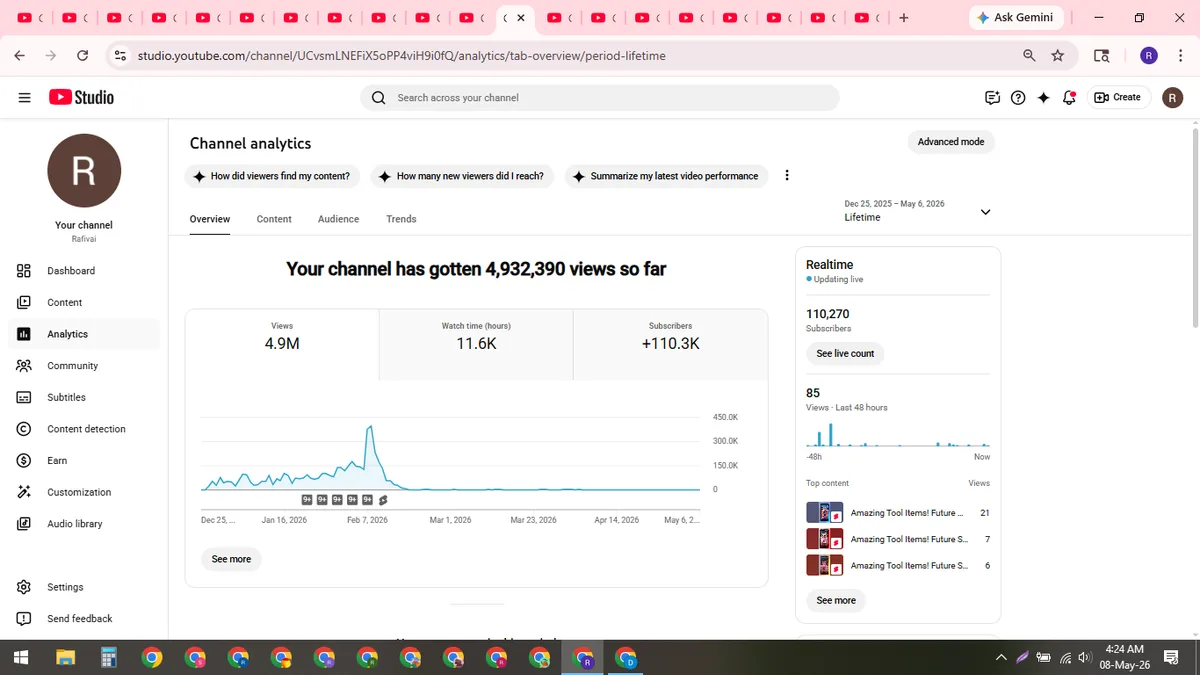The height and width of the screenshot is (675, 1200).
Task: Click 'How did viewers find my content?' chip
Action: tap(272, 176)
